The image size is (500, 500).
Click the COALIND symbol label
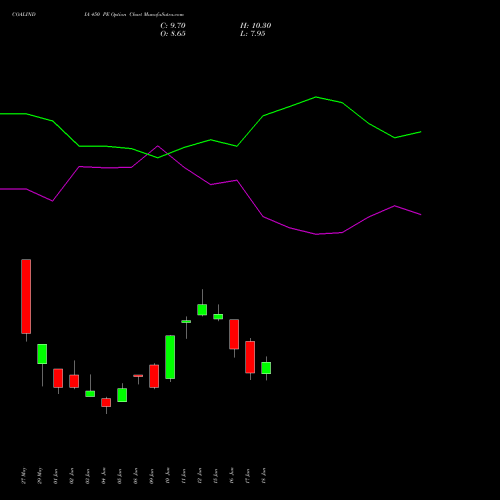[x=24, y=15]
